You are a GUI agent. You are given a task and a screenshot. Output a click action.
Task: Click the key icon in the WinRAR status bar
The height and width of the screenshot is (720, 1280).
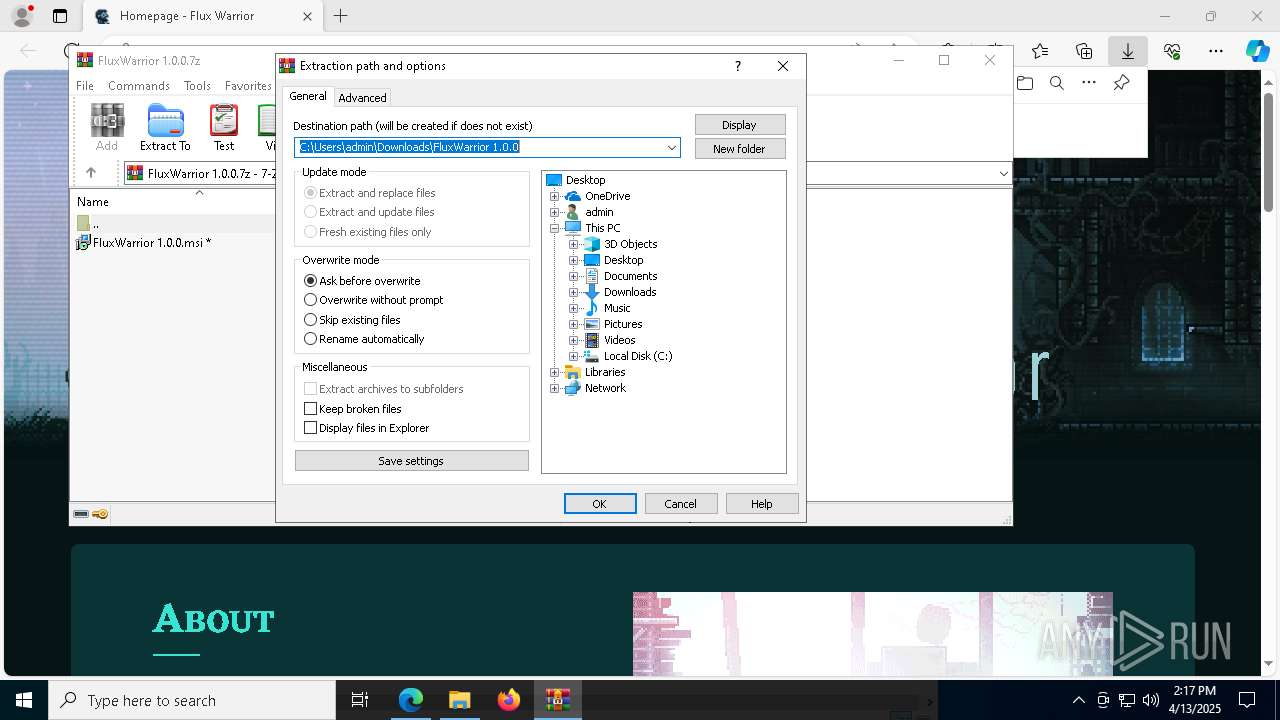tap(100, 514)
